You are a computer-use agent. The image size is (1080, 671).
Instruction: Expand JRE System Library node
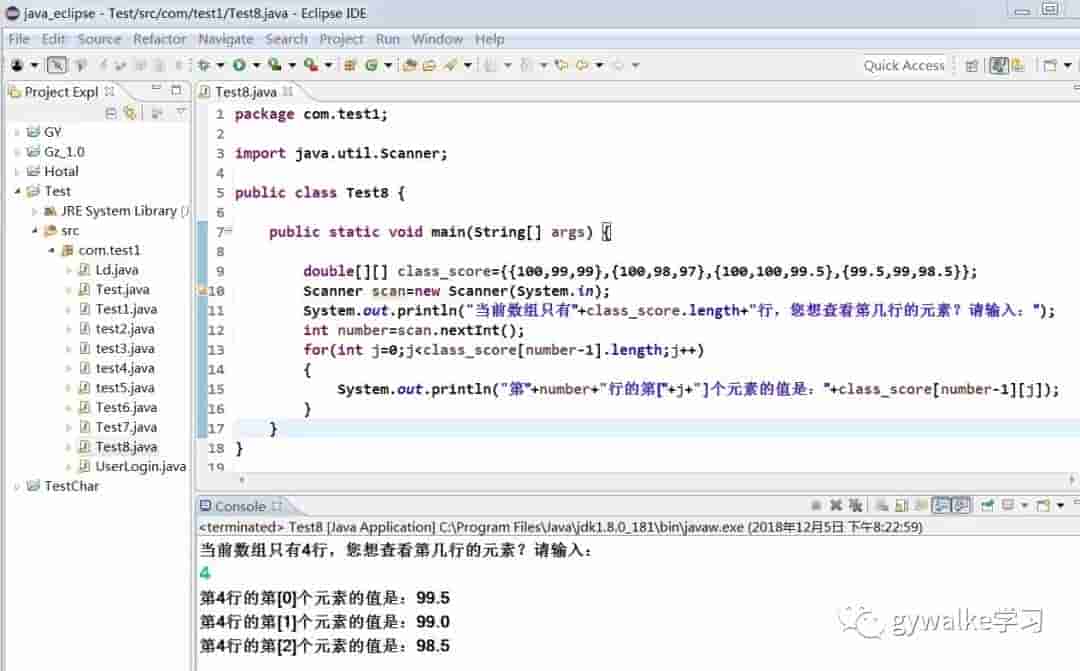[34, 211]
